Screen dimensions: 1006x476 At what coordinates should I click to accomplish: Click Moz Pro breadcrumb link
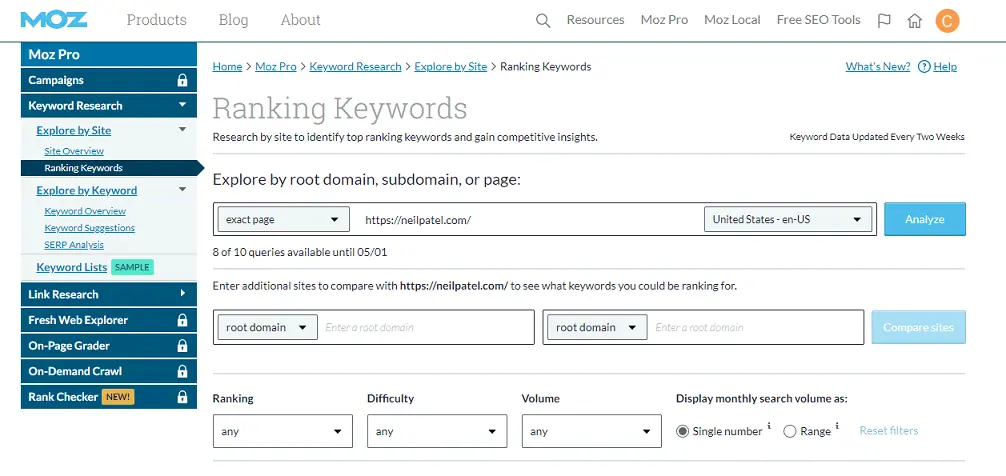tap(276, 67)
